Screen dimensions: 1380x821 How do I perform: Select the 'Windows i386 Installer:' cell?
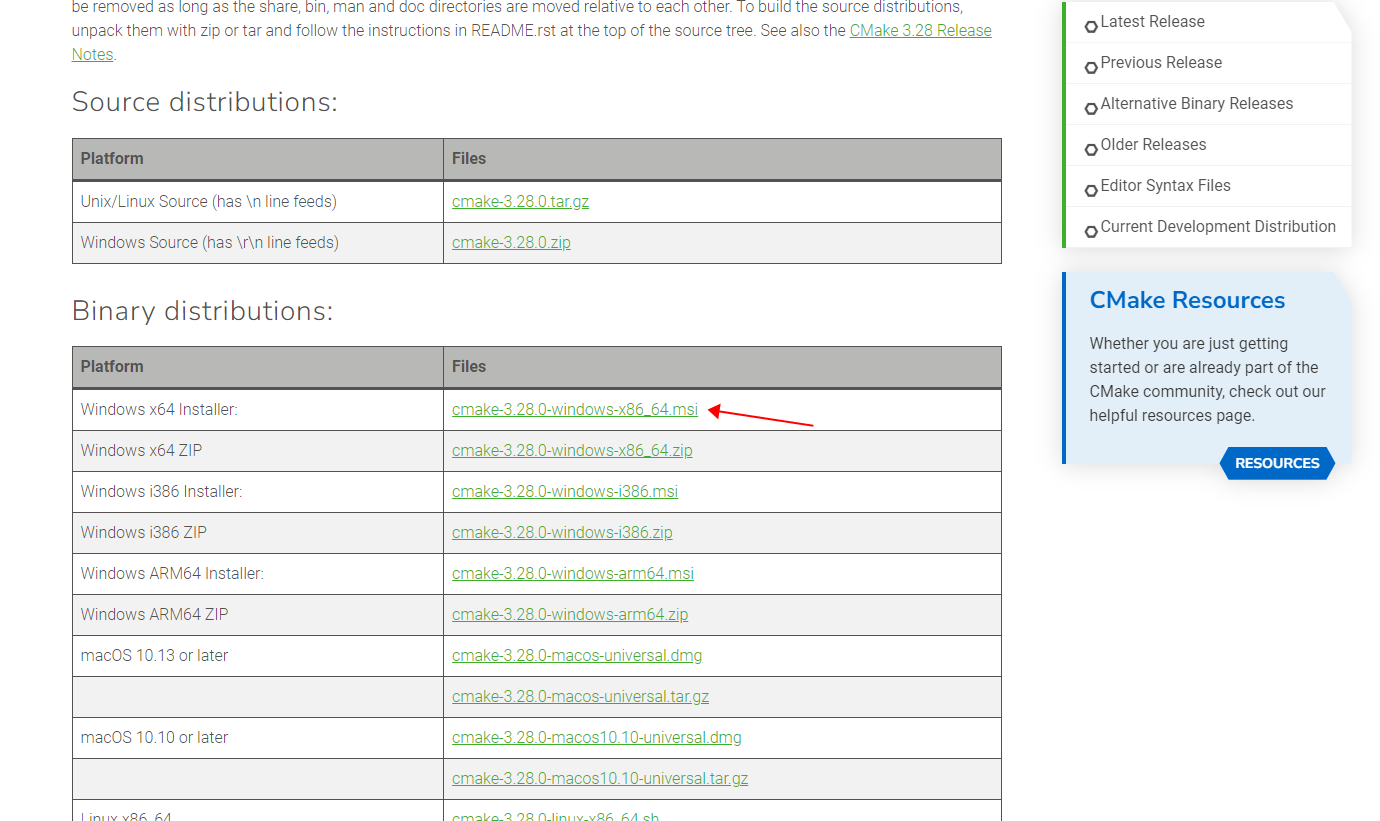pos(258,491)
